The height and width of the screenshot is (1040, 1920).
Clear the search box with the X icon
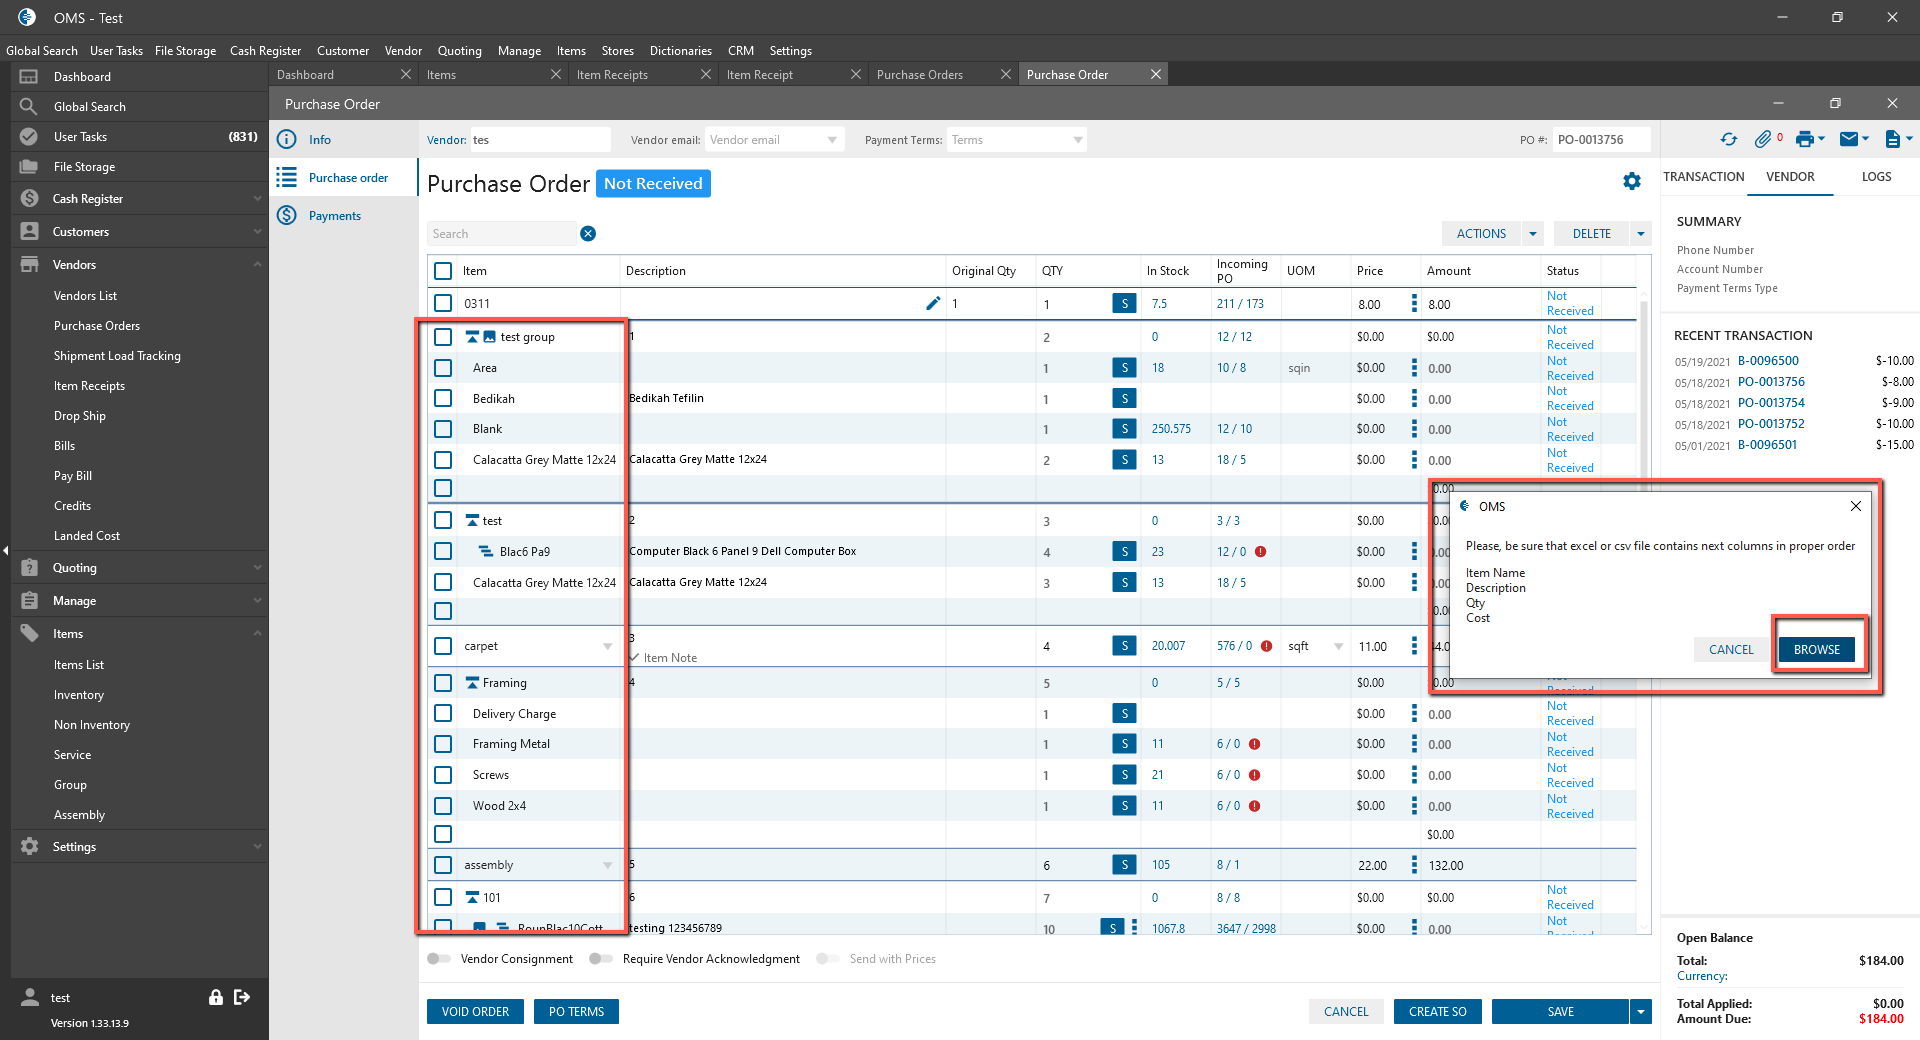pyautogui.click(x=588, y=234)
